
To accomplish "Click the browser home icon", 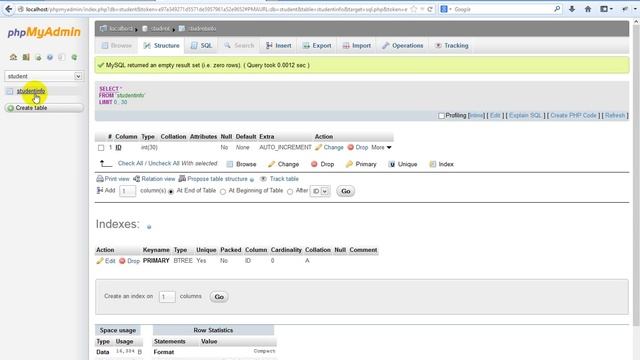I will 588,9.
